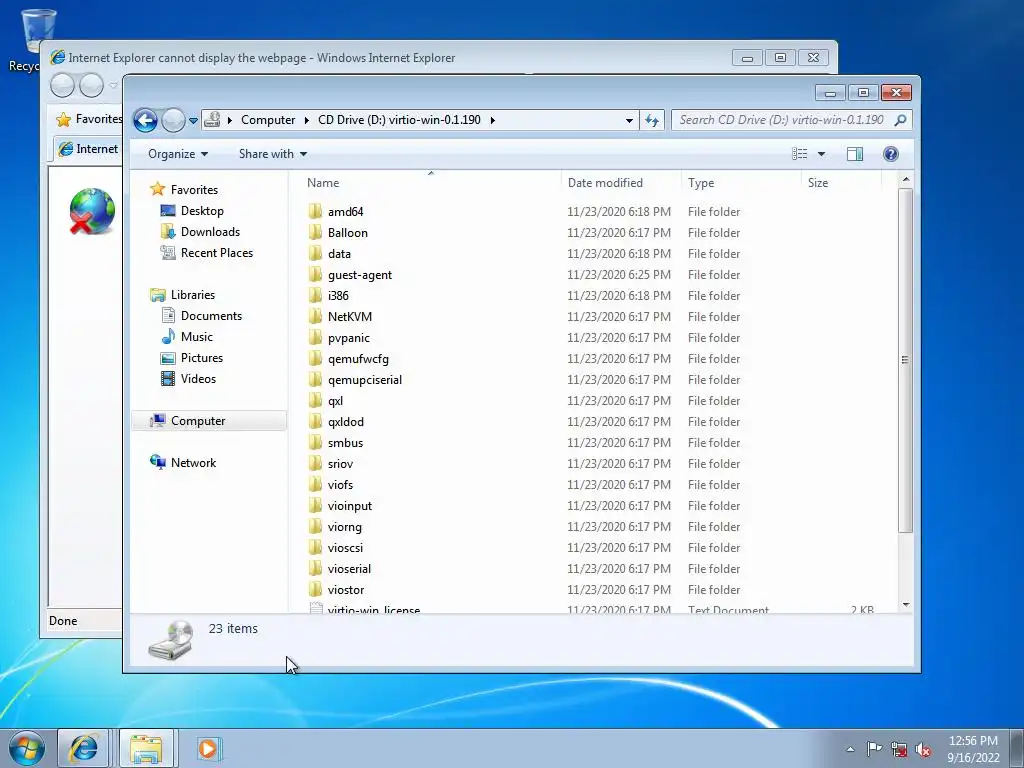
Task: Select the Balloon folder icon
Action: 315,232
